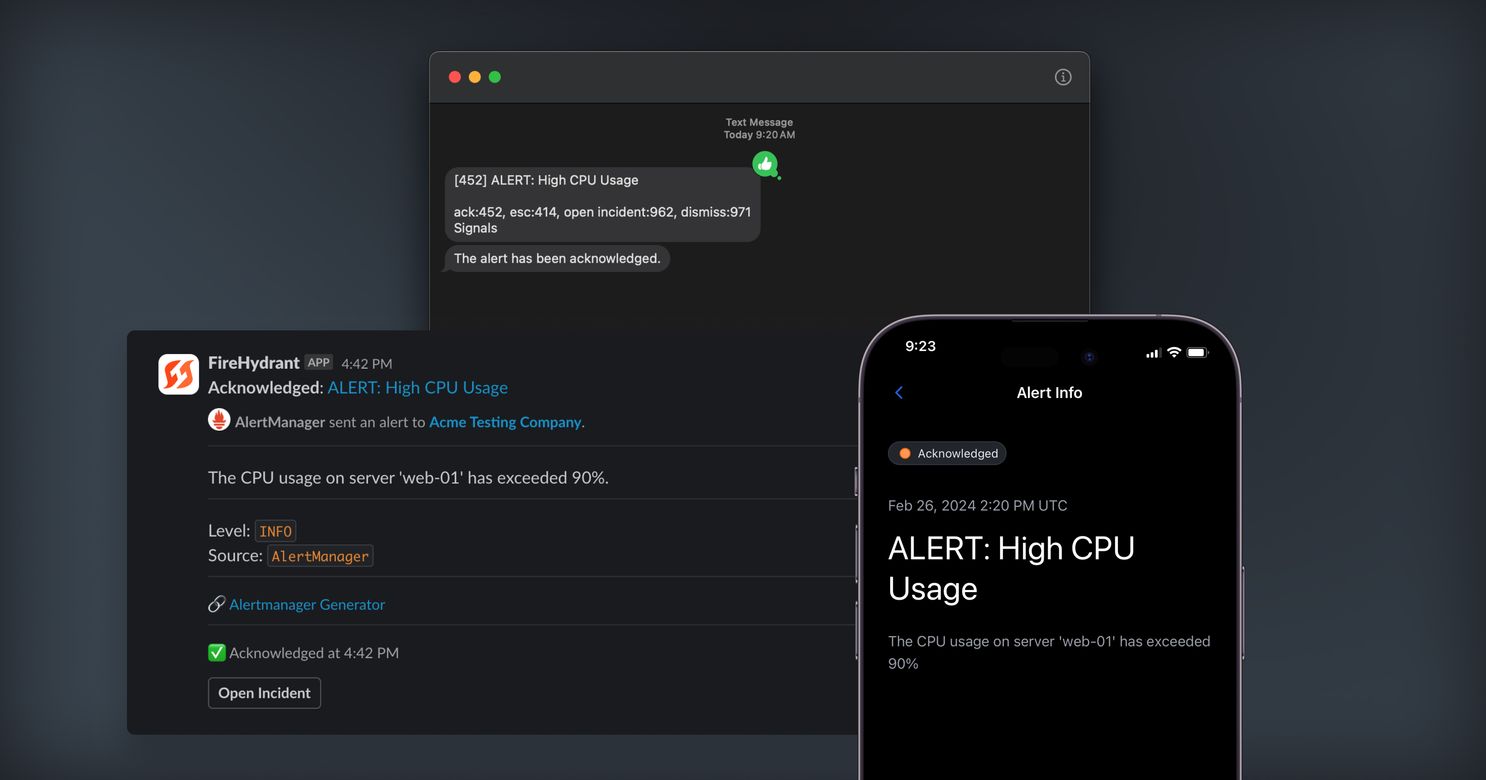The height and width of the screenshot is (780, 1486).
Task: Click the orange status dot in Acknowledged badge
Action: point(905,453)
